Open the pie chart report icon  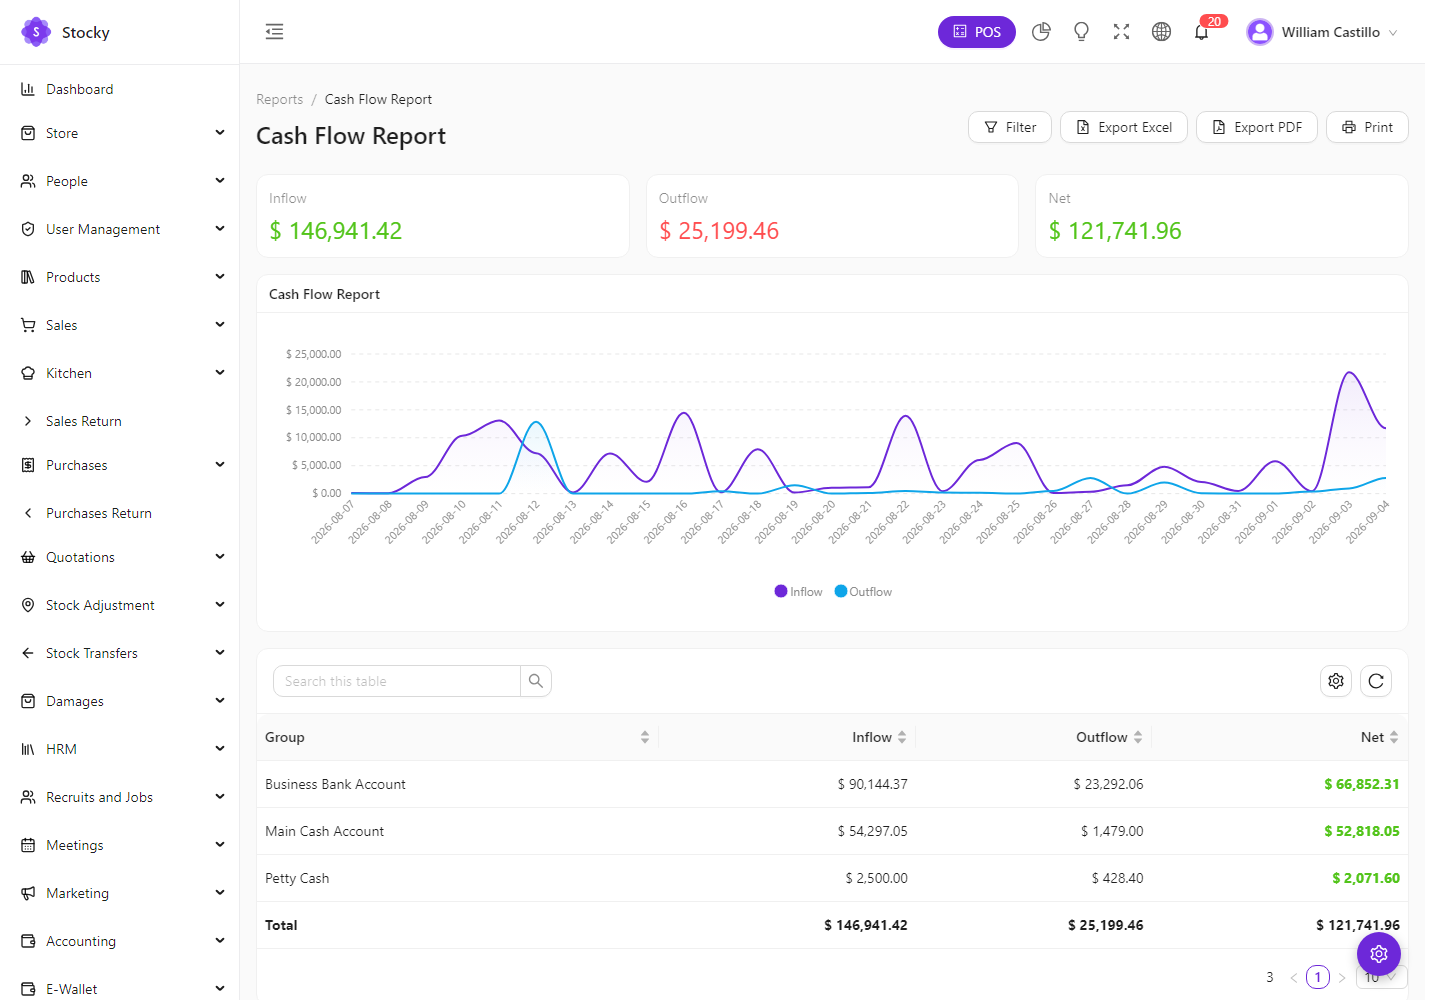(x=1041, y=32)
